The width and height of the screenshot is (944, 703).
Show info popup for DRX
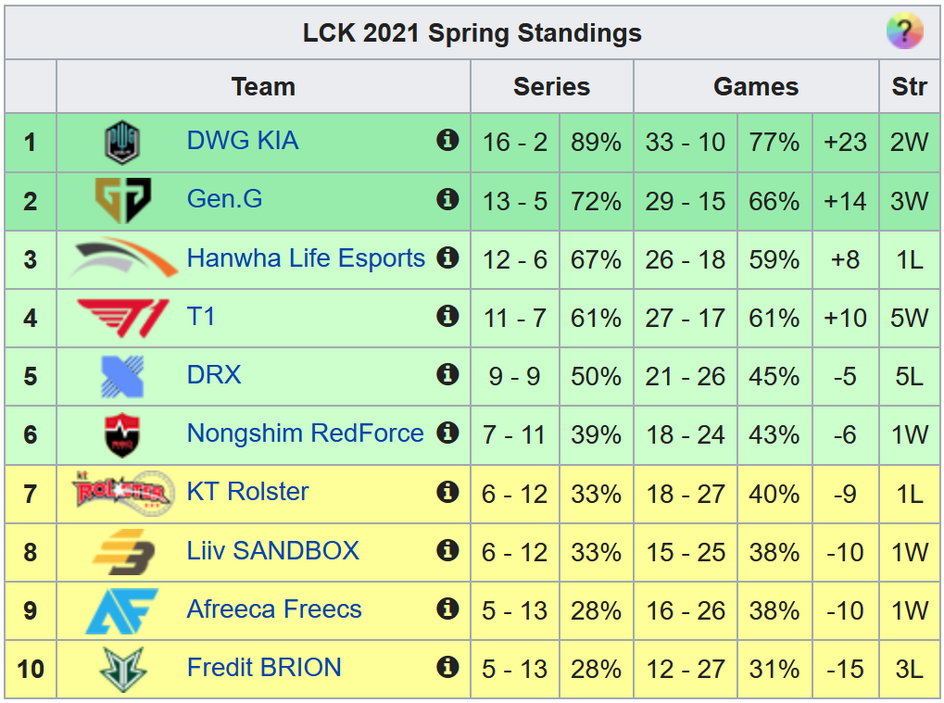click(447, 374)
